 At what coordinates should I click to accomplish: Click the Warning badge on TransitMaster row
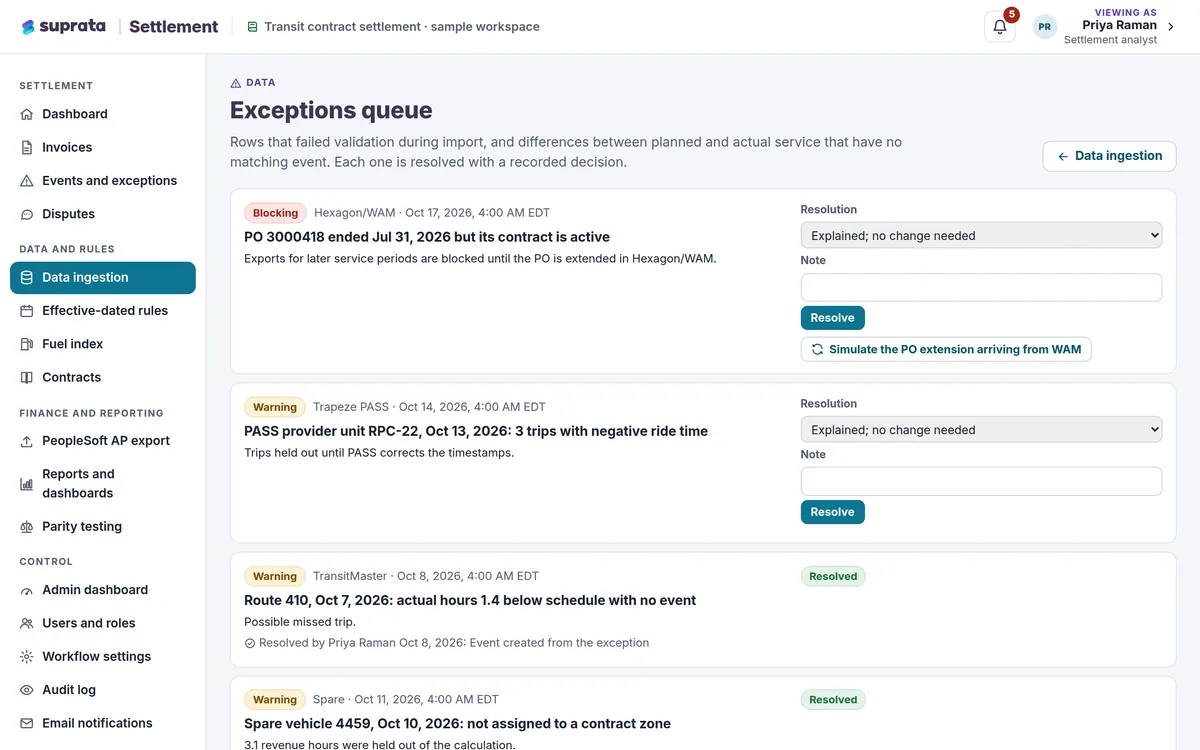click(x=275, y=576)
